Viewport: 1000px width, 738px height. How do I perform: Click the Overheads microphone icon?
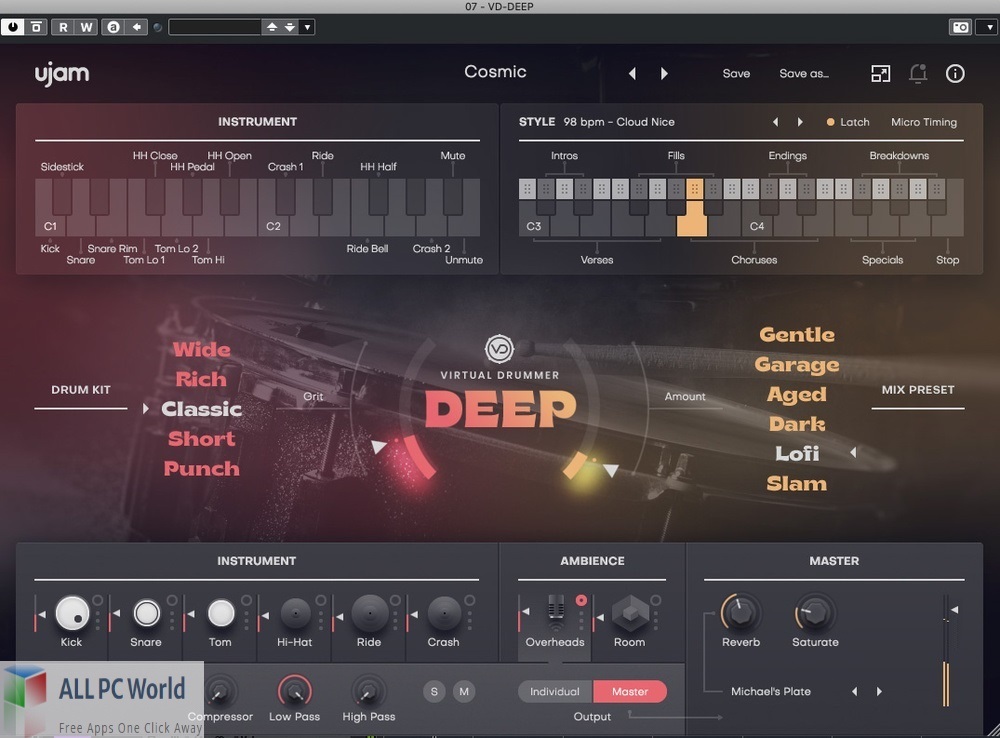pyautogui.click(x=555, y=612)
